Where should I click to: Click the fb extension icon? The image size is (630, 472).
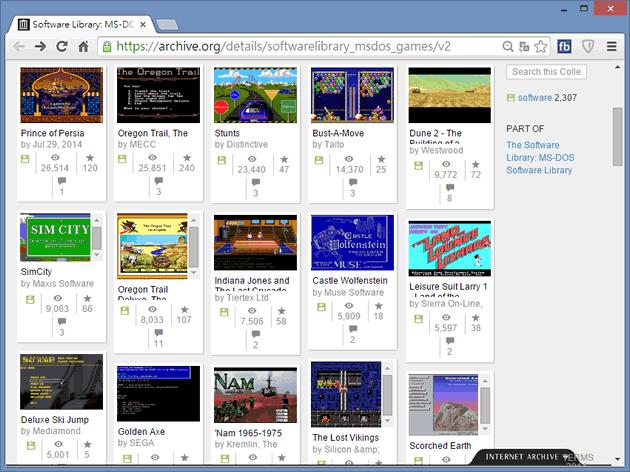pyautogui.click(x=564, y=46)
